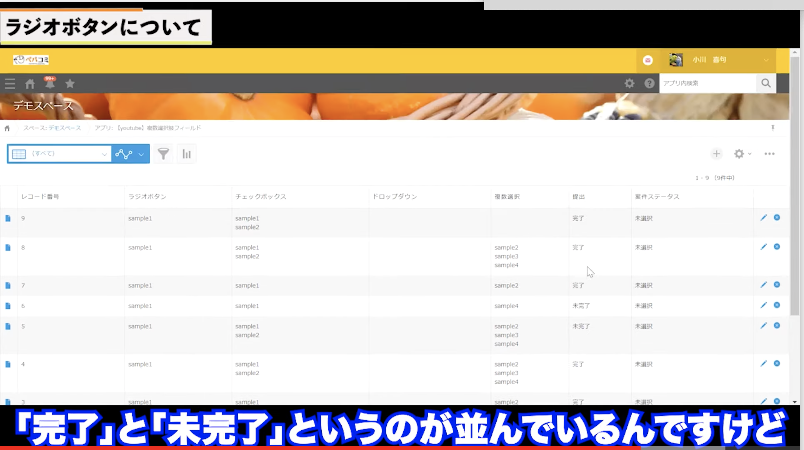Click the search magnifier button

[x=766, y=84]
